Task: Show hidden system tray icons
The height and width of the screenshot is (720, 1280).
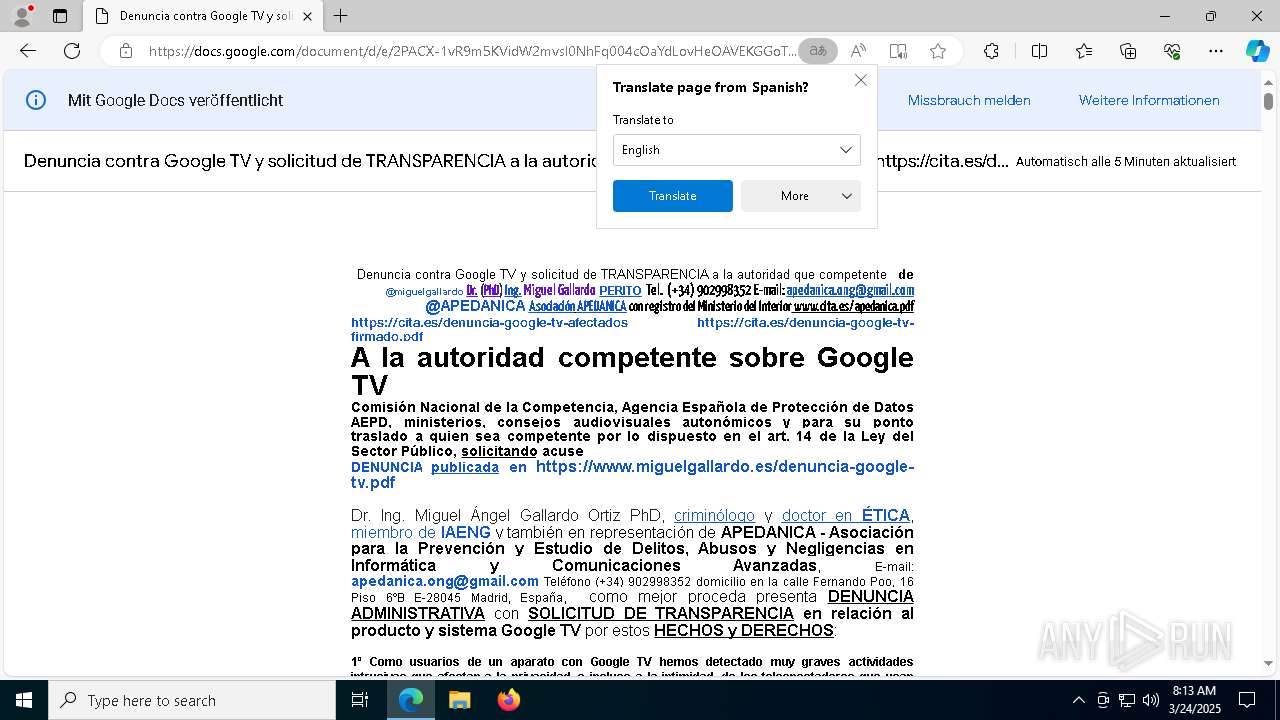Action: click(x=1078, y=700)
